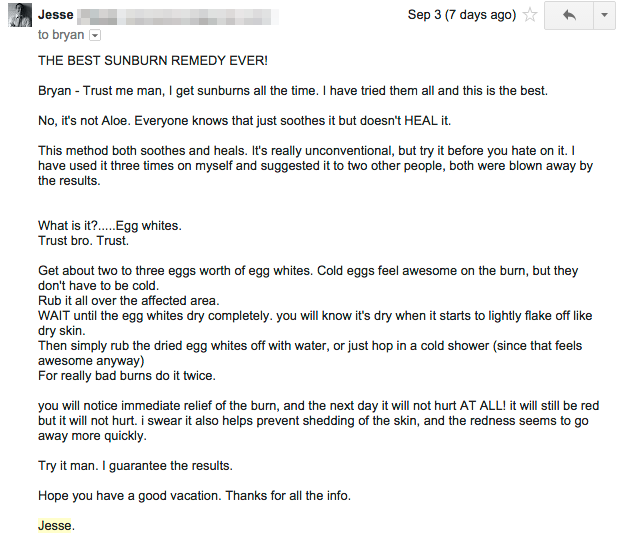623x546 pixels.
Task: Click the 'to bryan' recipient text
Action: pos(61,35)
